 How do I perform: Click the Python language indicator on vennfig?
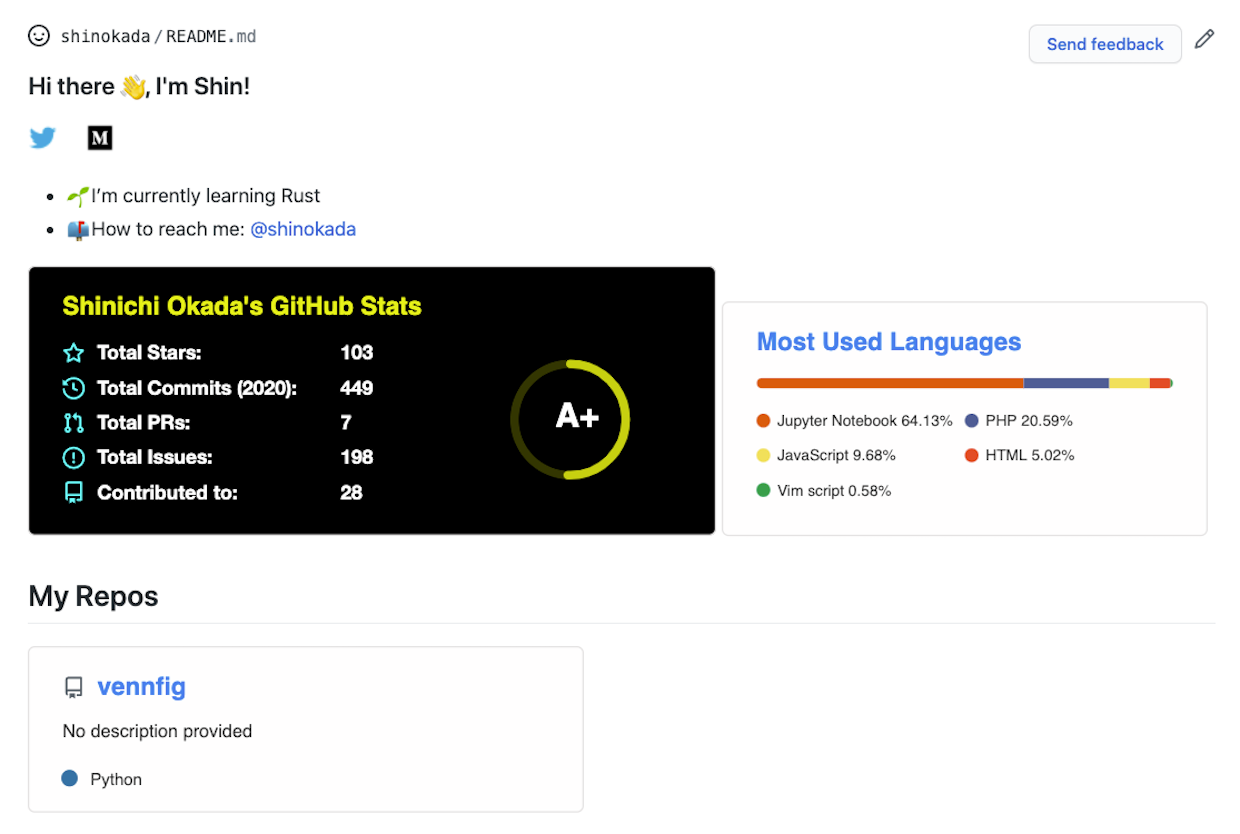pyautogui.click(x=69, y=778)
